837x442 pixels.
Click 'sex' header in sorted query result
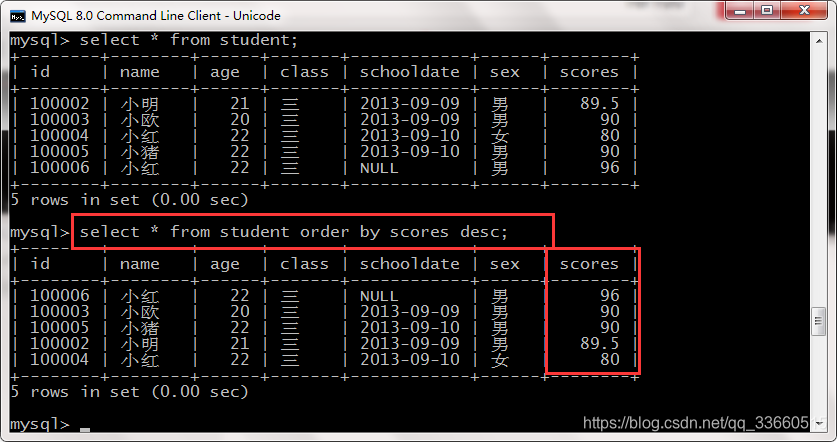pos(504,264)
